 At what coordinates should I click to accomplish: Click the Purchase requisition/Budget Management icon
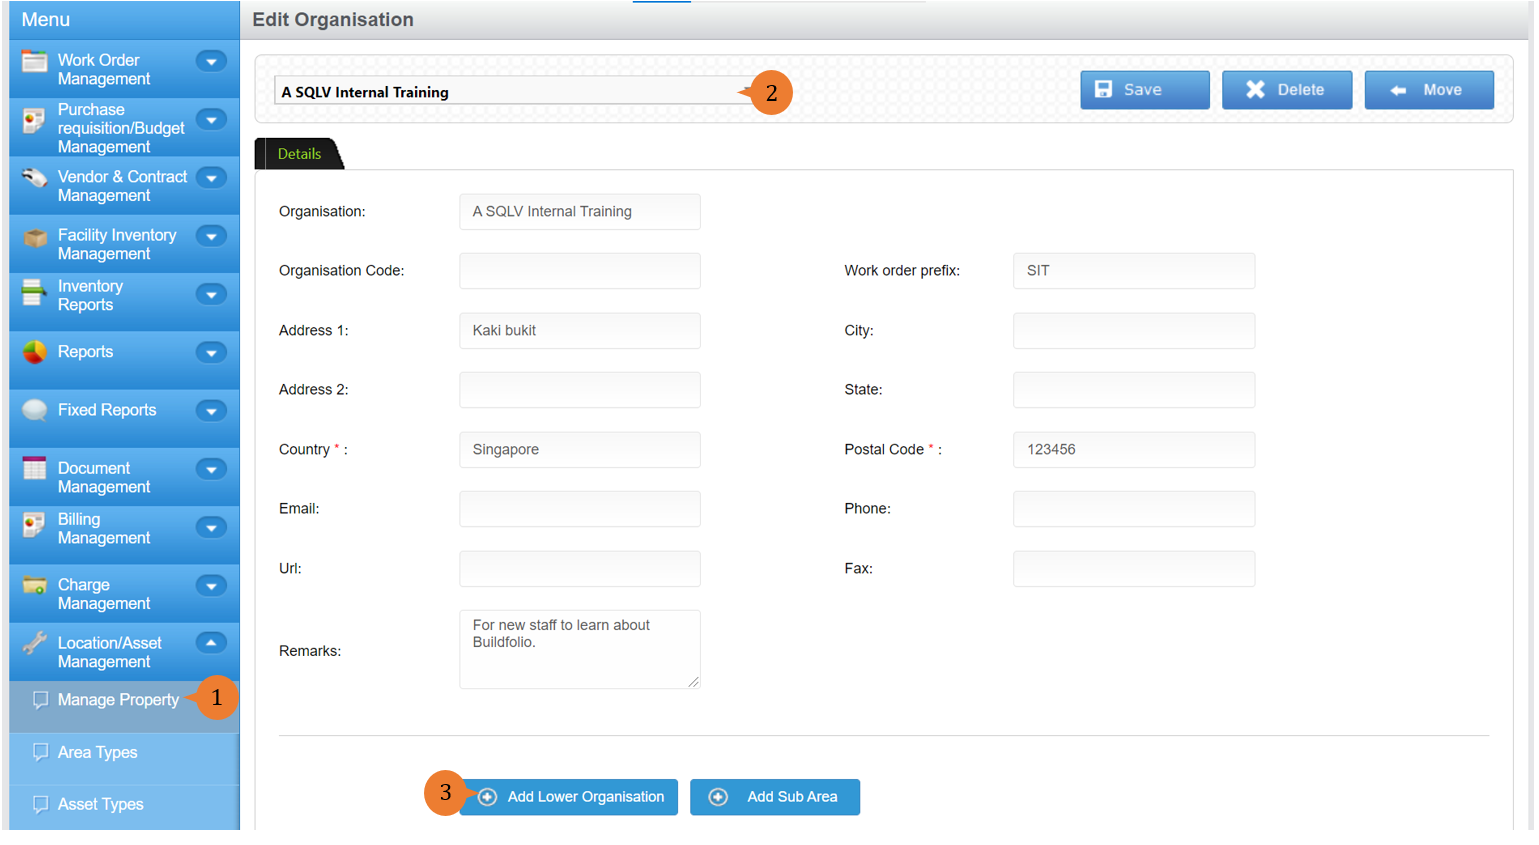click(34, 121)
